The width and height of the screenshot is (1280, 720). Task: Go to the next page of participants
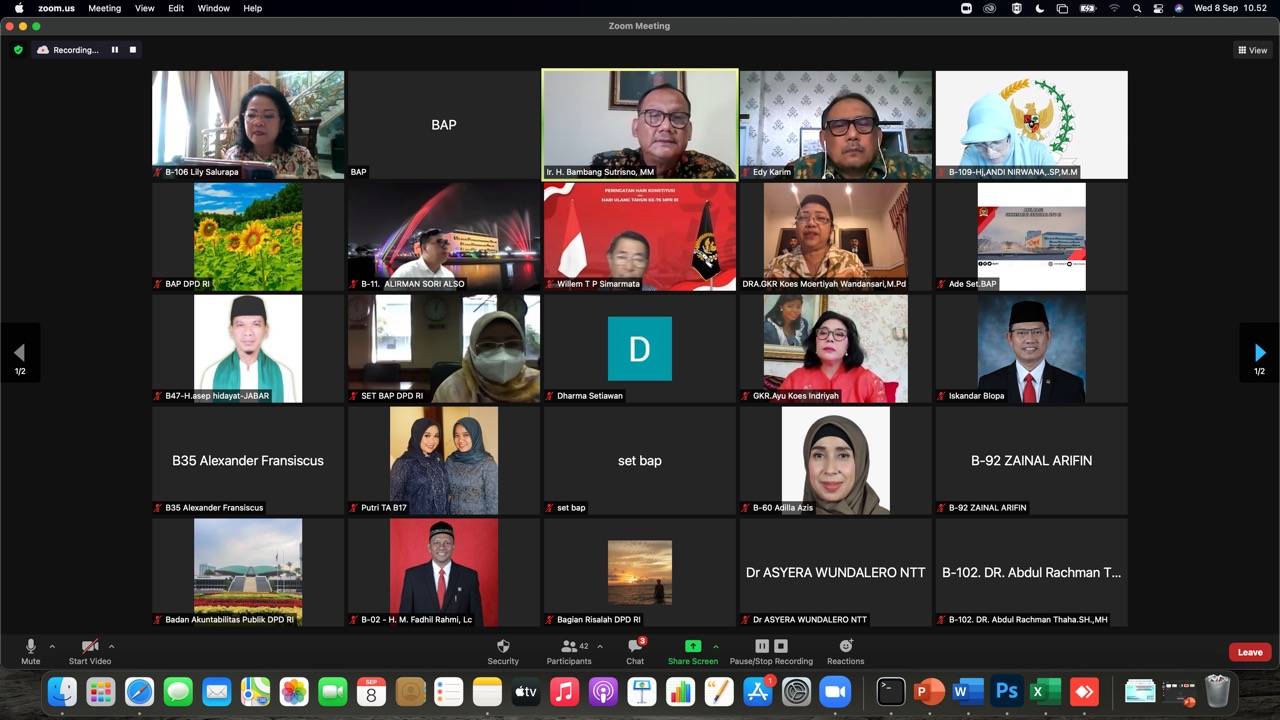click(1259, 353)
